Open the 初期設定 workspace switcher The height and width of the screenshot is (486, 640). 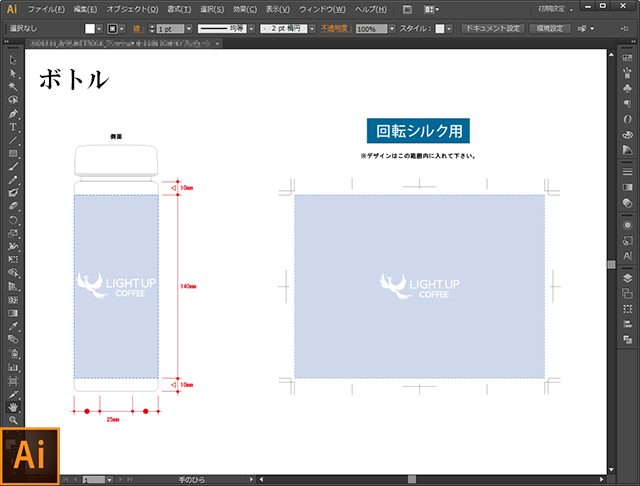[x=555, y=9]
